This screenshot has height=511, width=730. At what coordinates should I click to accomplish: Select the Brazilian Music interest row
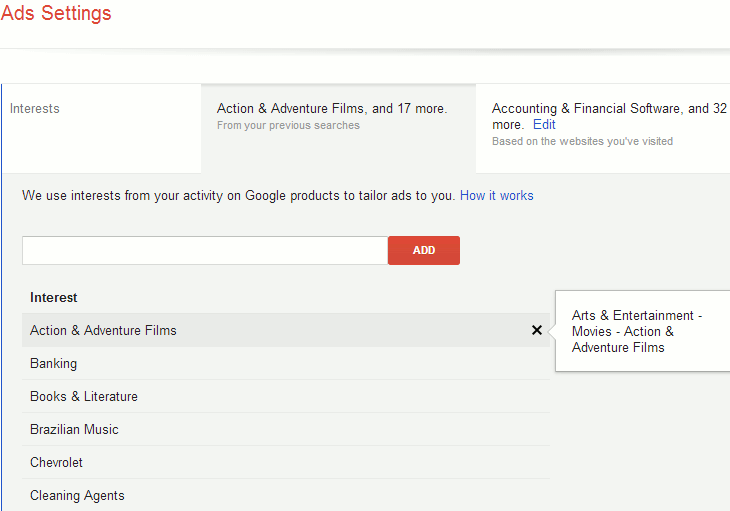(286, 430)
